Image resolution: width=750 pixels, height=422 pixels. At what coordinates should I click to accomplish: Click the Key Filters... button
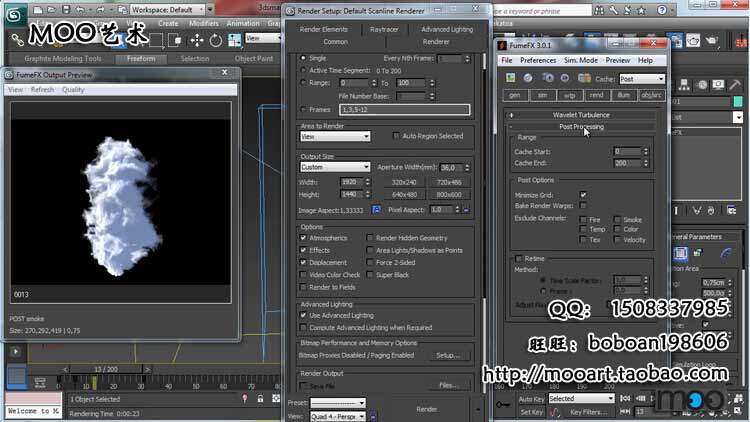[588, 411]
